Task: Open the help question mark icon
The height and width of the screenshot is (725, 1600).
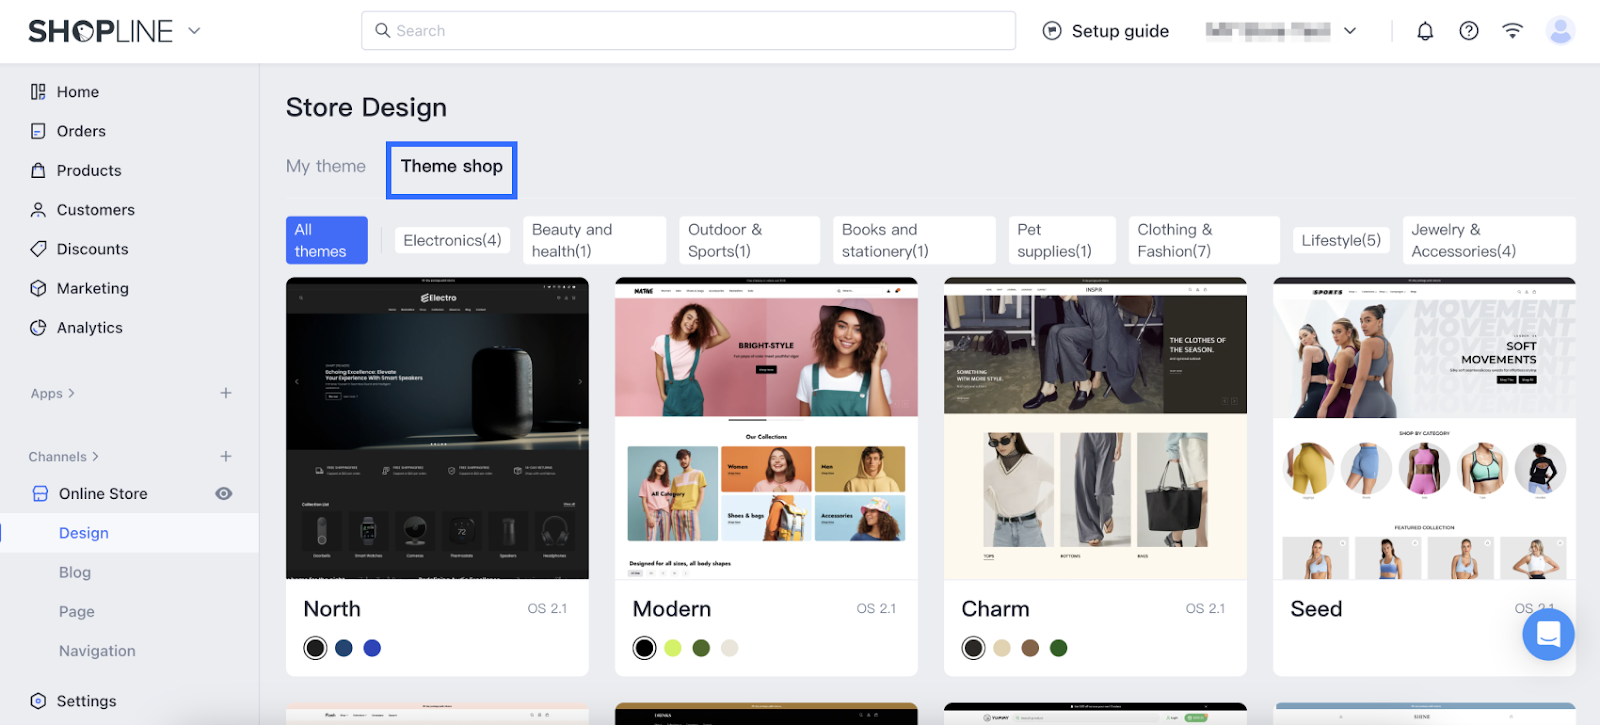Action: coord(1469,31)
